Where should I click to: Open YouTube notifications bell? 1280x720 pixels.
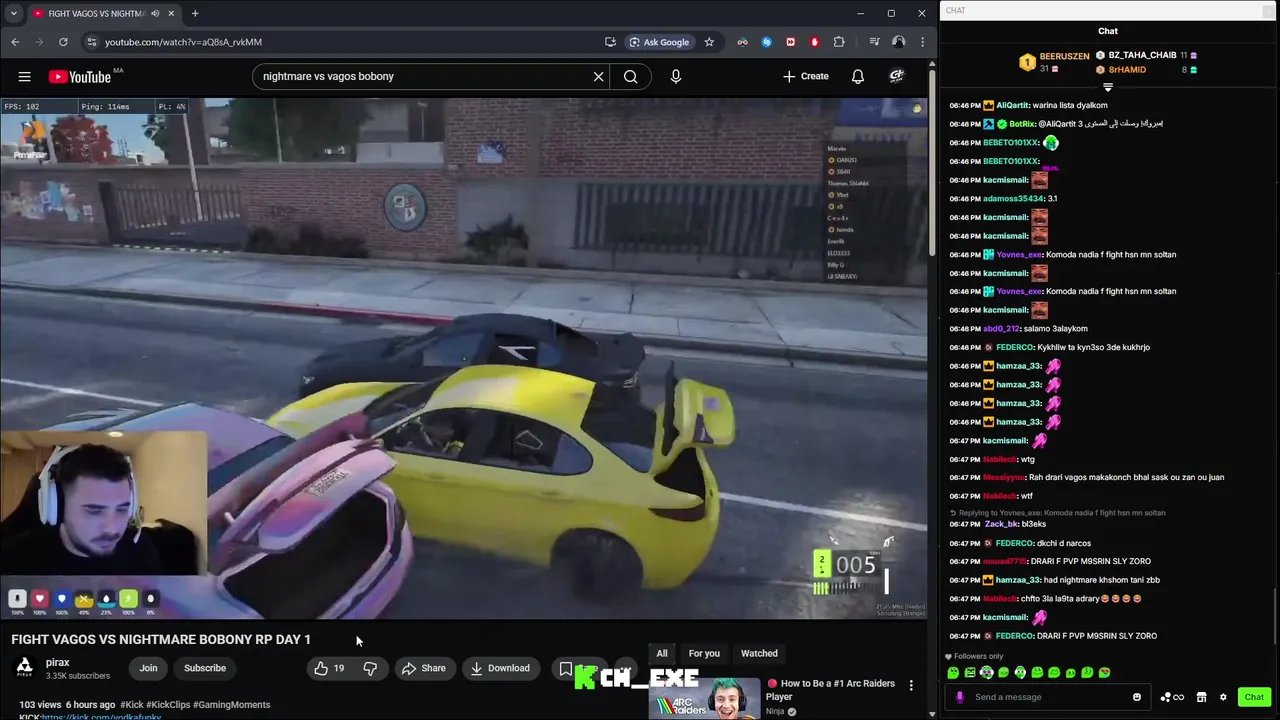click(x=858, y=76)
